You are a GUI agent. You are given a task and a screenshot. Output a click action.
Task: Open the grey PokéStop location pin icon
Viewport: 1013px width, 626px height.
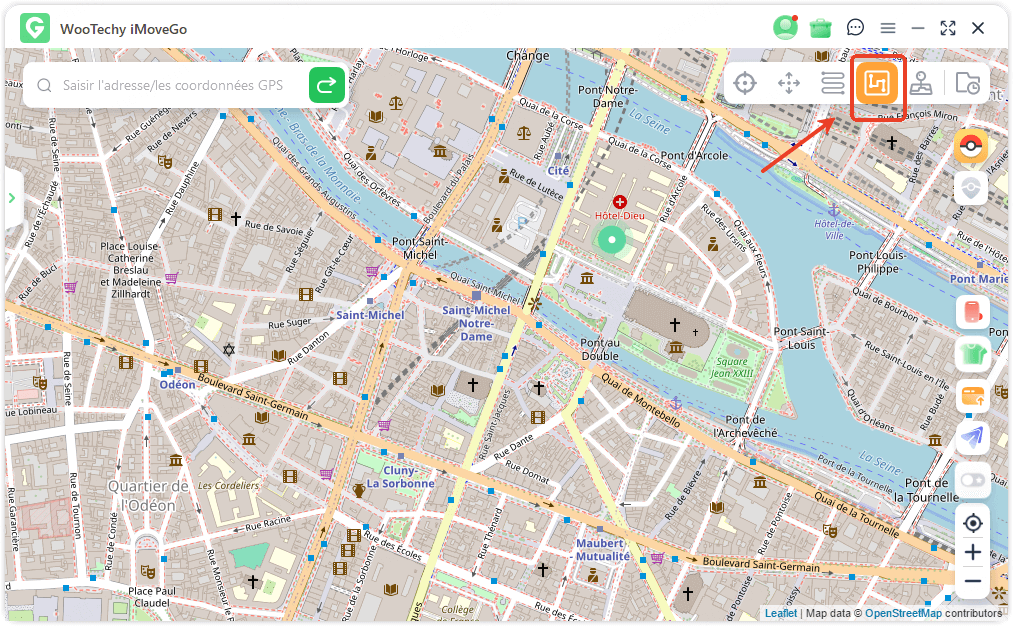pyautogui.click(x=971, y=188)
